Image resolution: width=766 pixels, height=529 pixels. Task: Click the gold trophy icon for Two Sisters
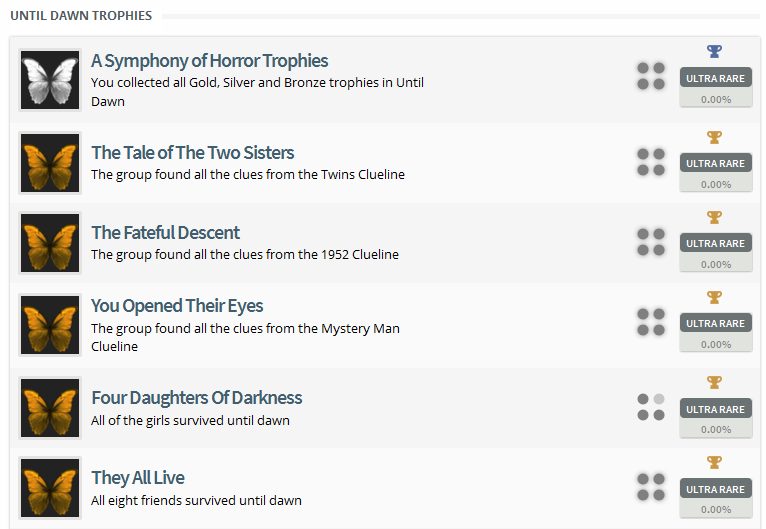click(x=714, y=137)
